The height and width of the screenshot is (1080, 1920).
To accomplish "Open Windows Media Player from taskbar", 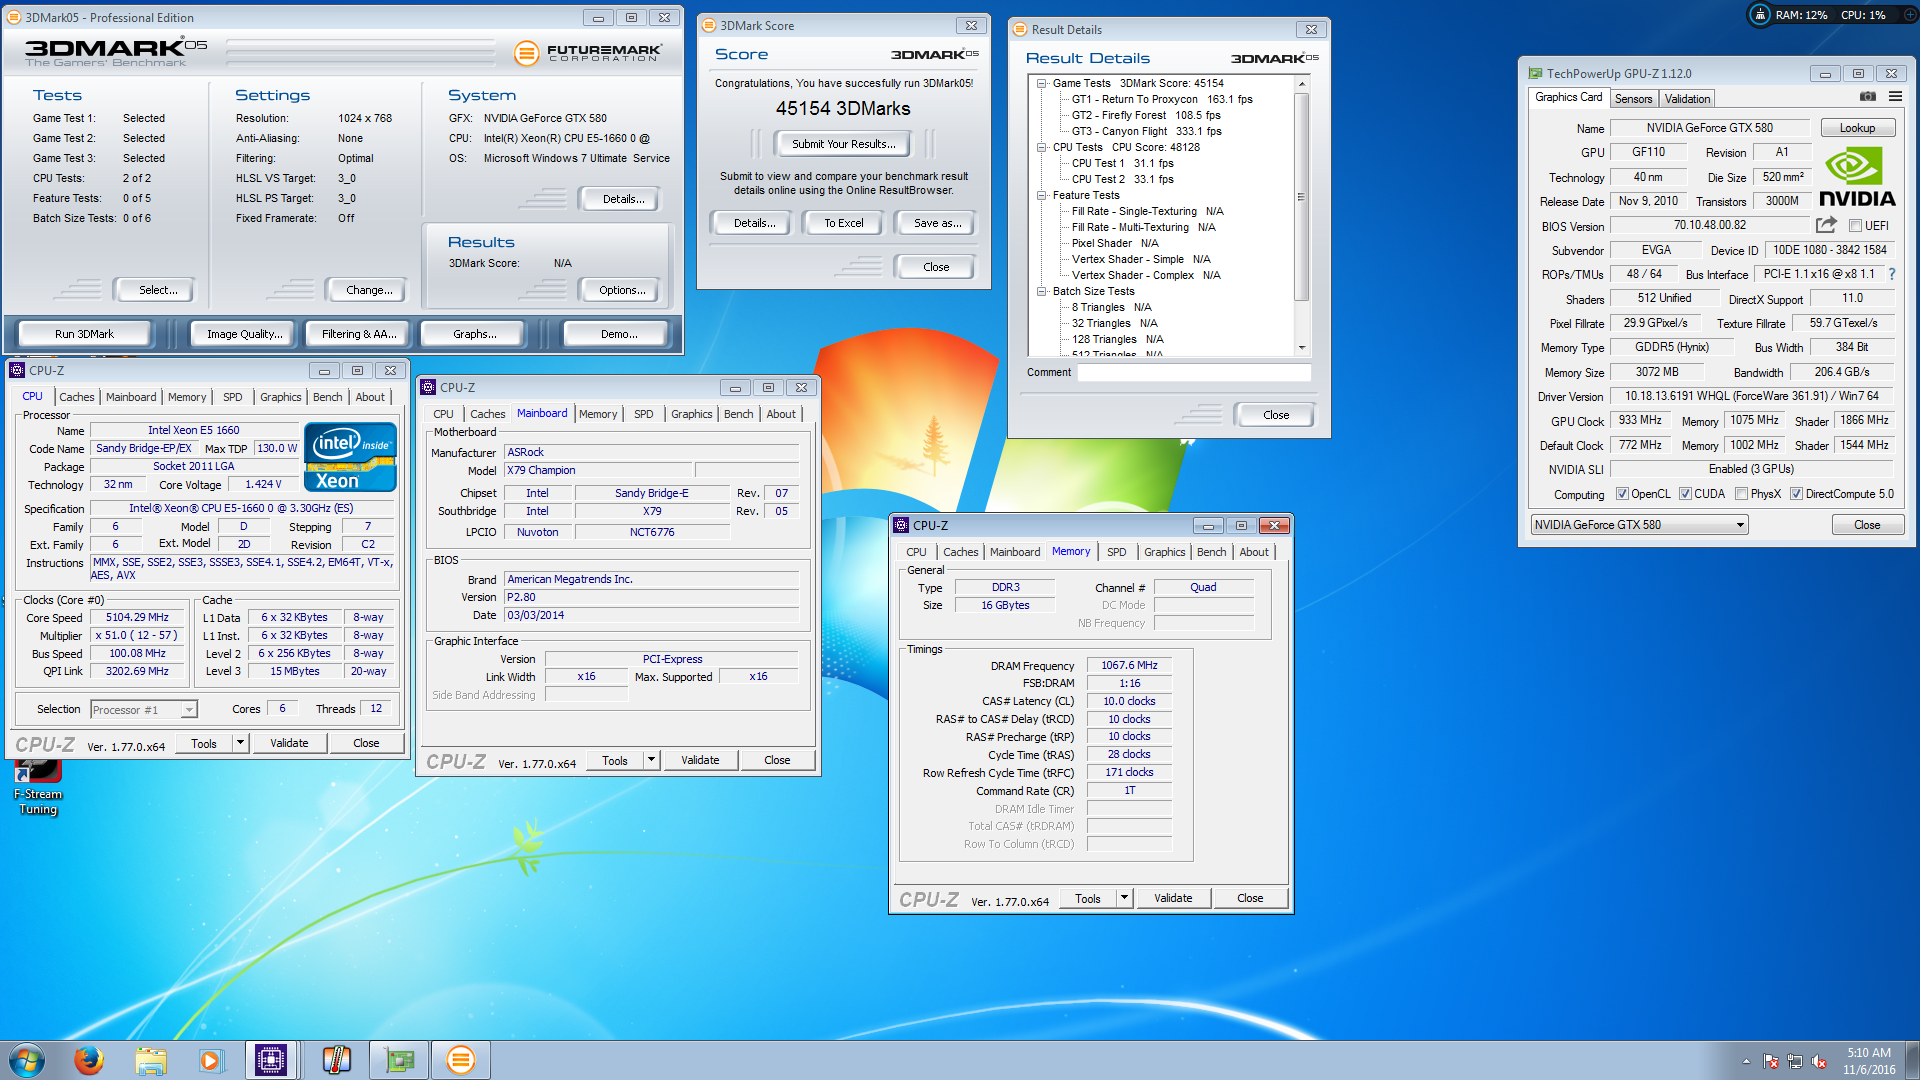I will pos(210,1060).
